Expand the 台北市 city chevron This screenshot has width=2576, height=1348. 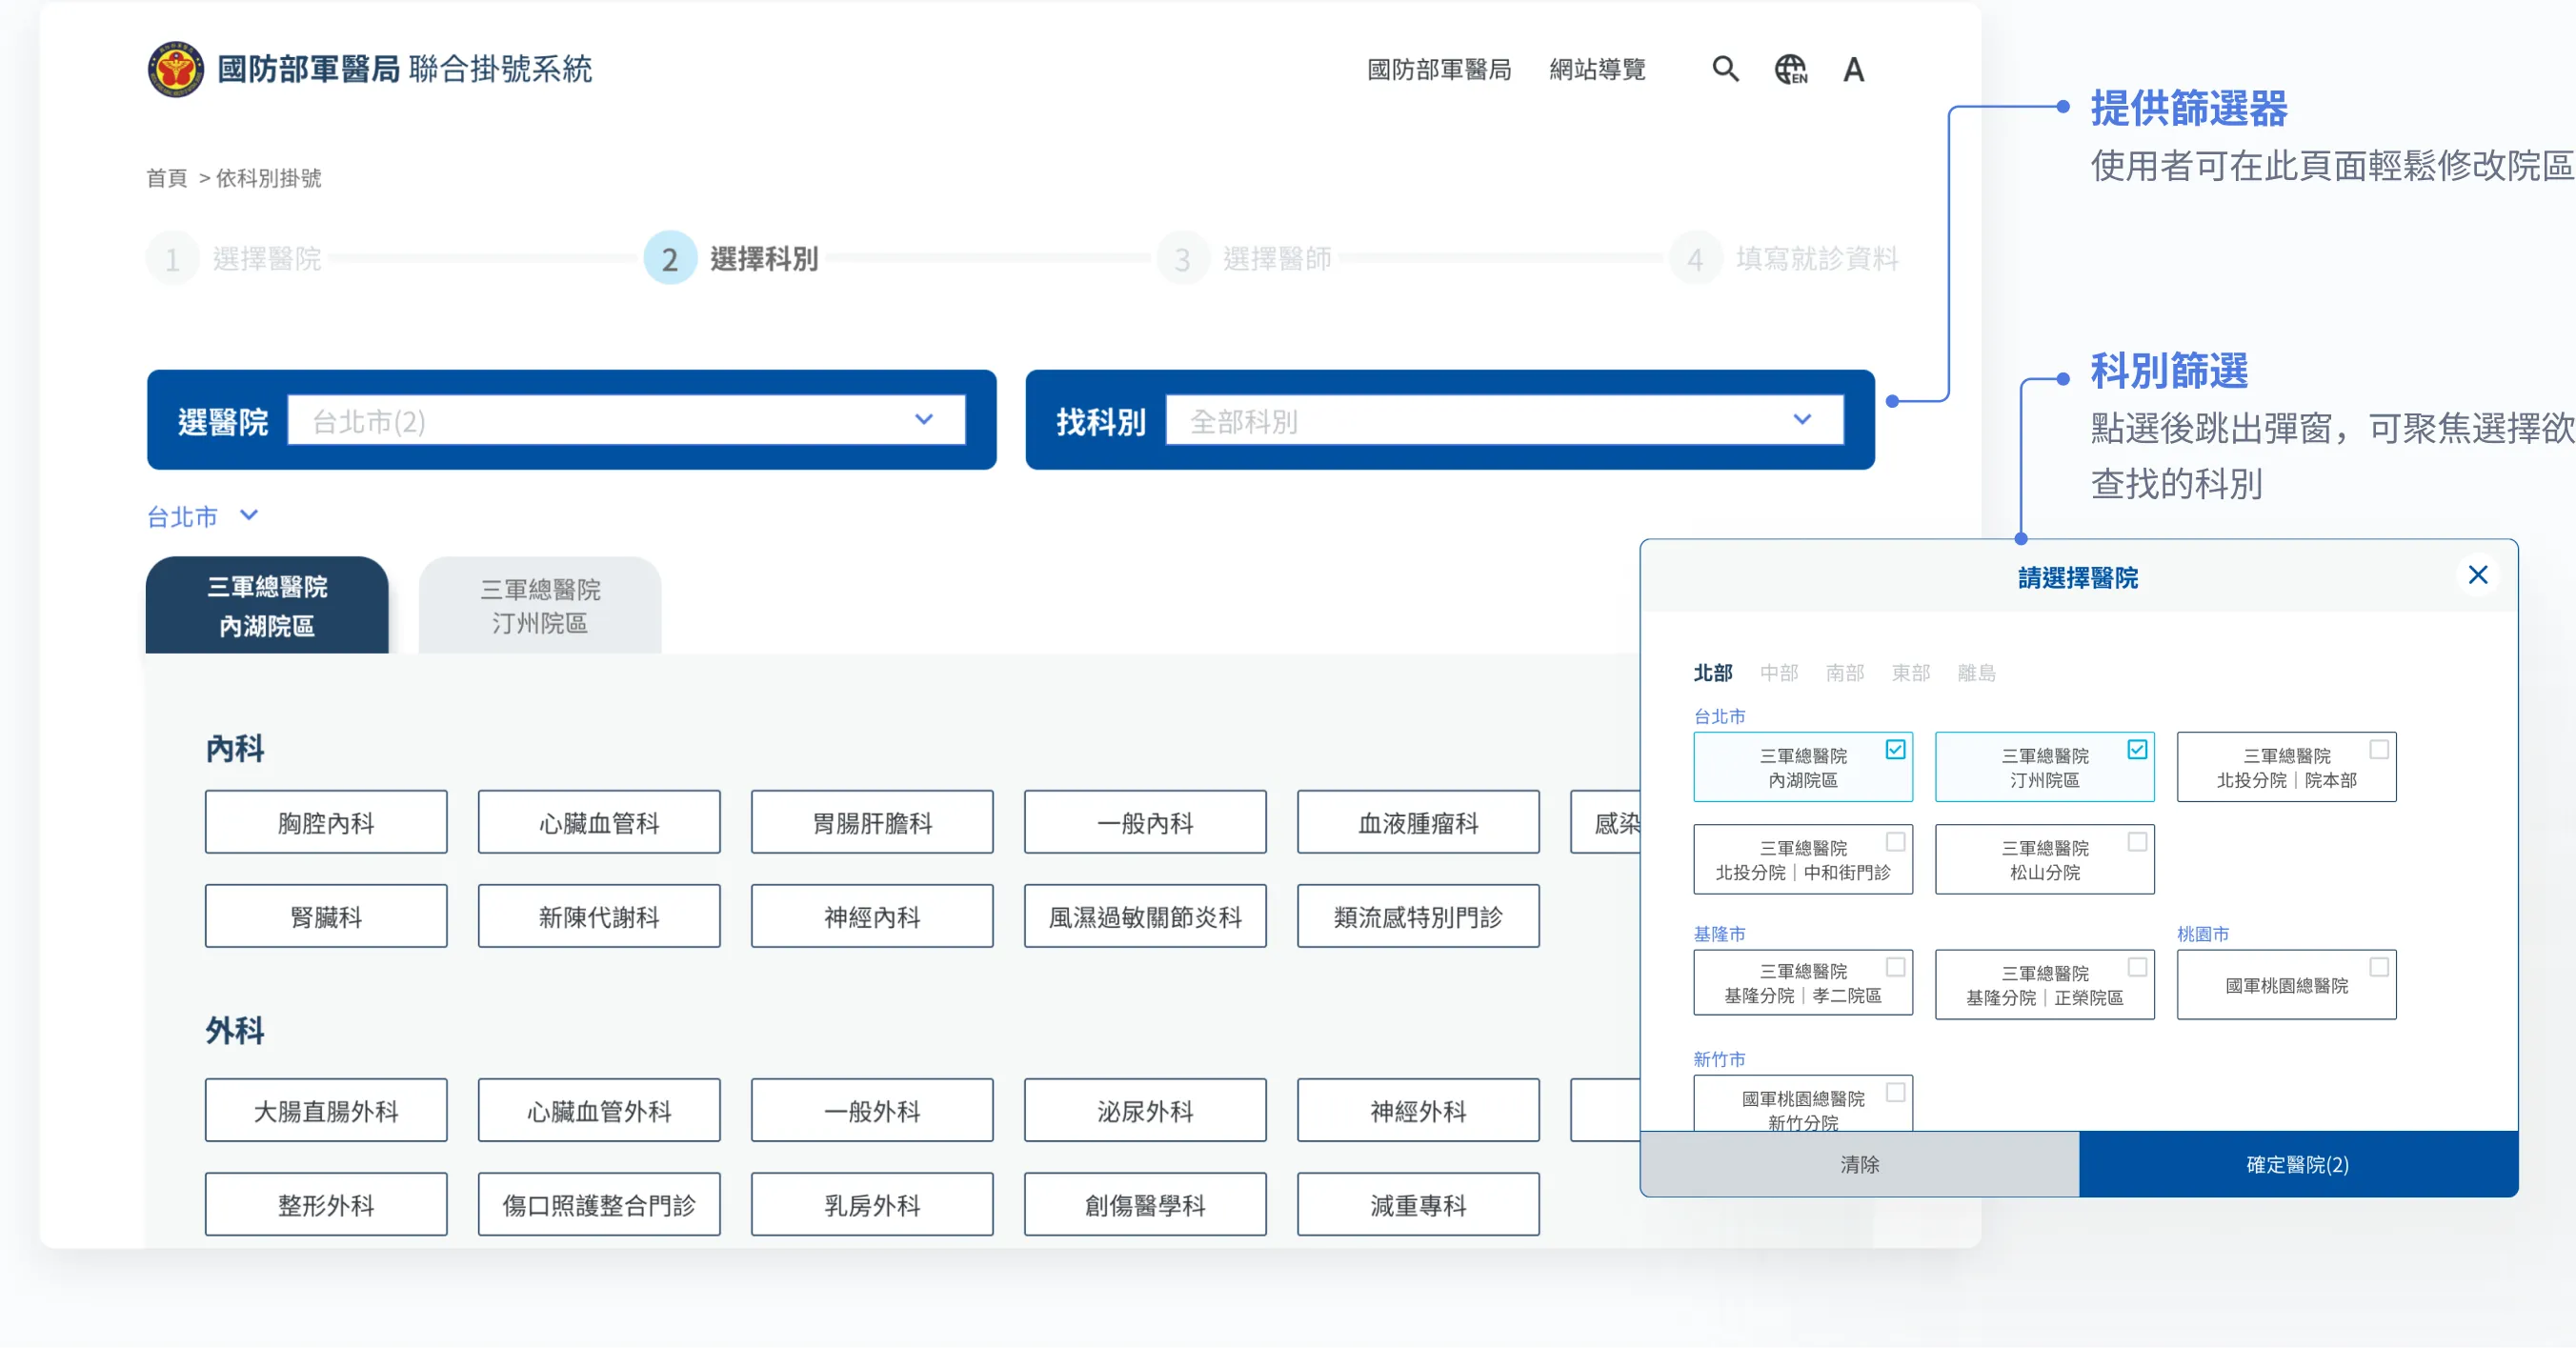click(249, 515)
